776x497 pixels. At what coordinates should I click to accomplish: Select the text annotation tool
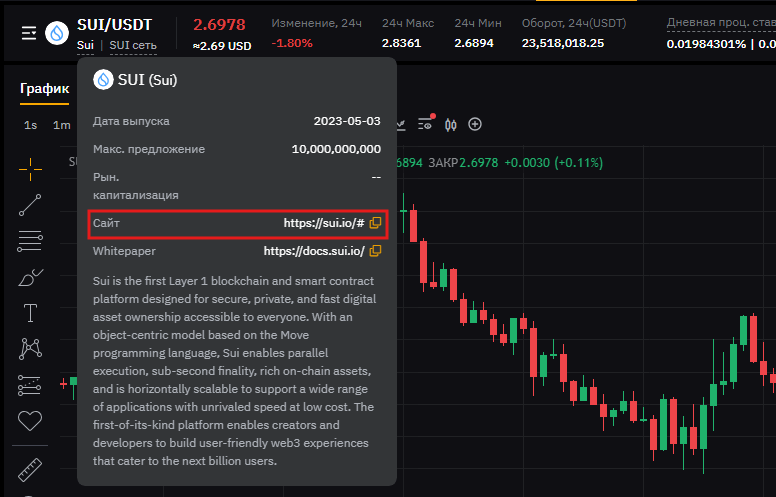click(x=31, y=313)
